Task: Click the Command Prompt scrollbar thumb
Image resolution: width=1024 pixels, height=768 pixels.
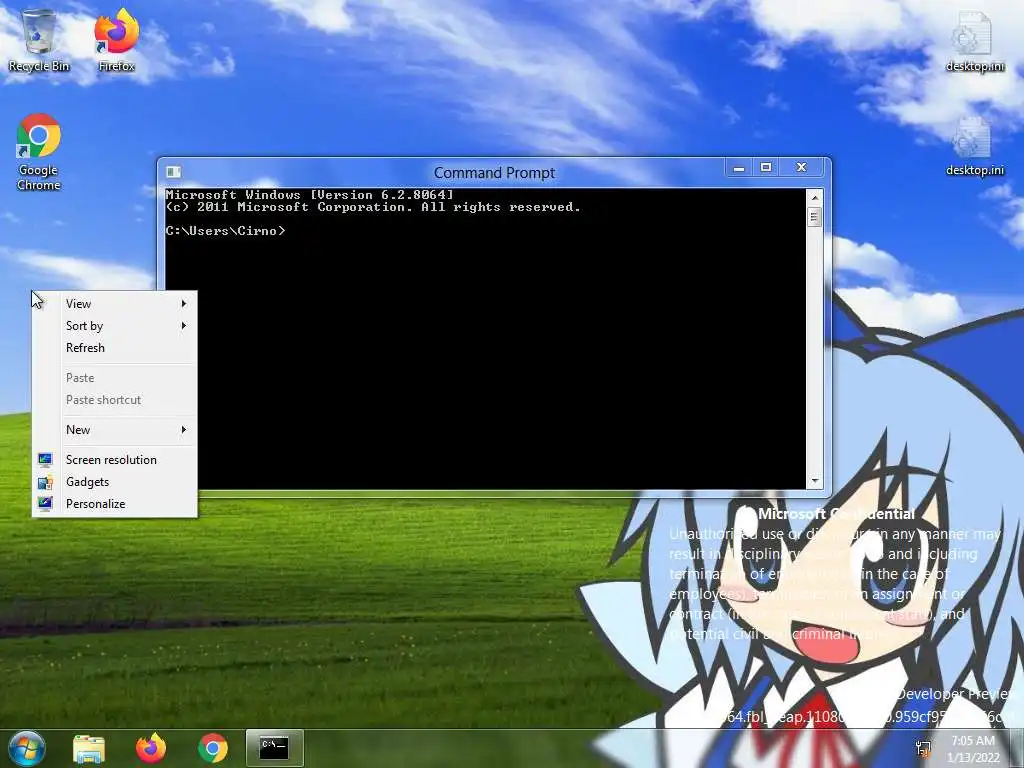Action: point(814,217)
